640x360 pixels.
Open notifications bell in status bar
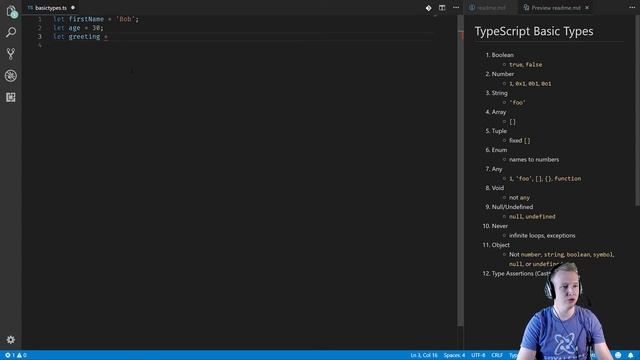coord(631,355)
